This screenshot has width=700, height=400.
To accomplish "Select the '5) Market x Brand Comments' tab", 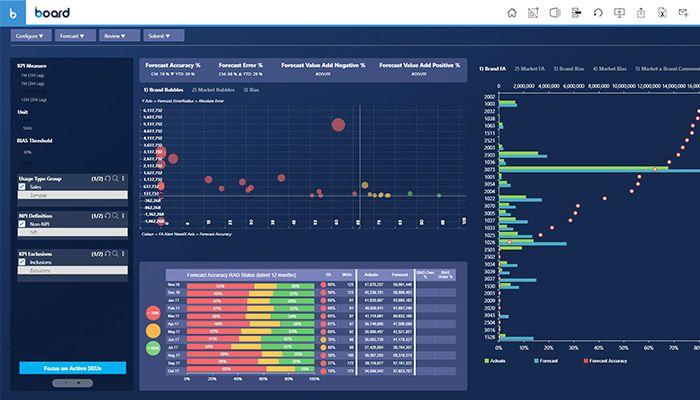I will point(667,69).
